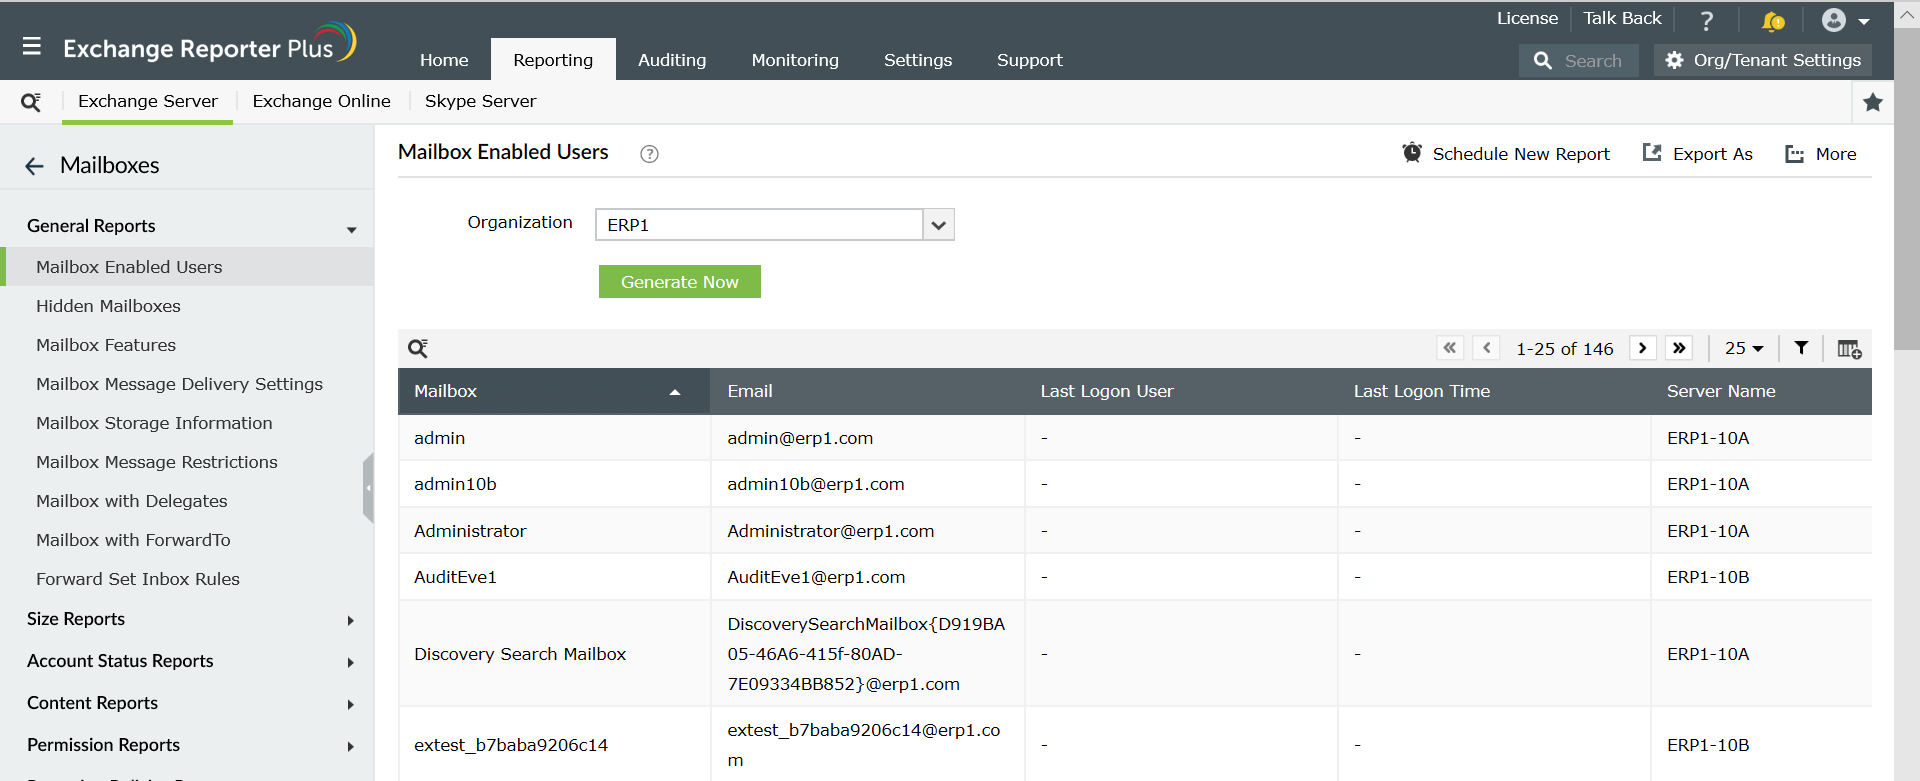Select the Exchange Server tab
Viewport: 1920px width, 781px height.
tap(148, 101)
